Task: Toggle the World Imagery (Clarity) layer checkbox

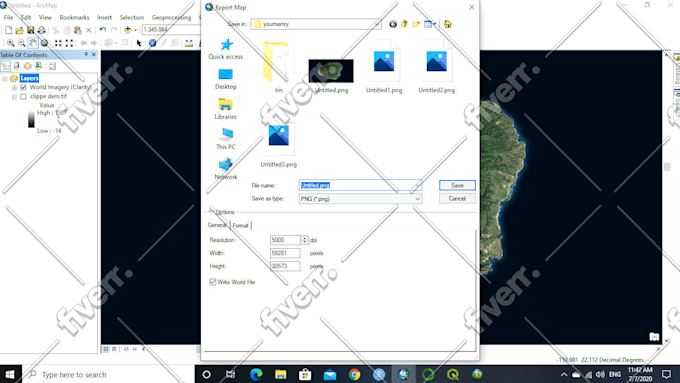Action: (23, 87)
